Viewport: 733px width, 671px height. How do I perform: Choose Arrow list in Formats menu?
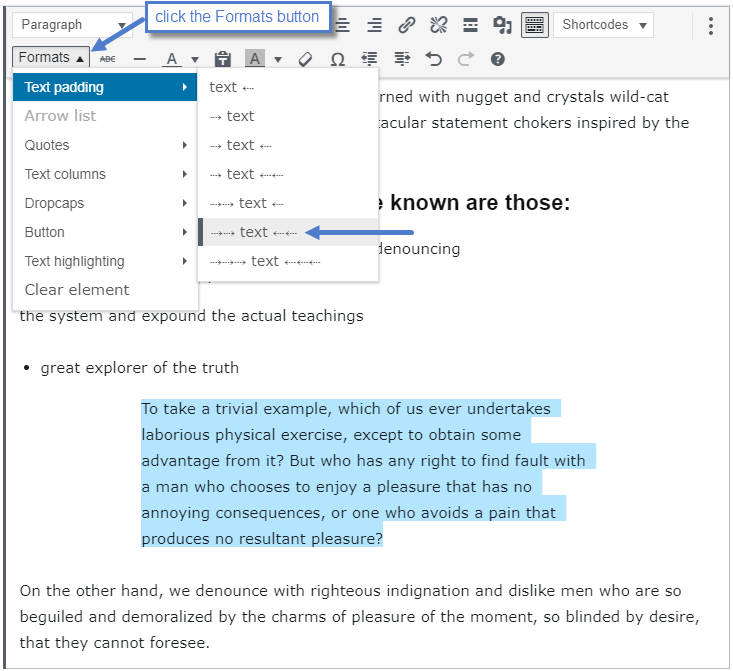[105, 115]
